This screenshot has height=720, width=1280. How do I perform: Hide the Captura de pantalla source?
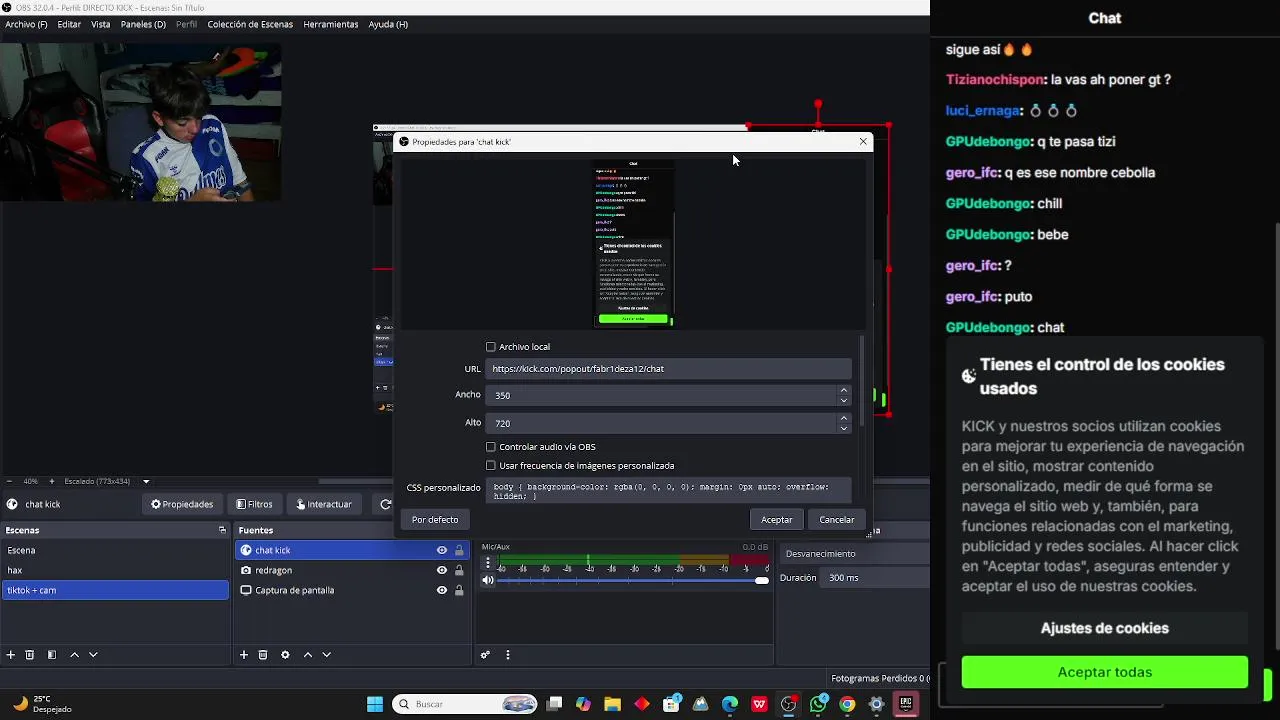coord(441,590)
